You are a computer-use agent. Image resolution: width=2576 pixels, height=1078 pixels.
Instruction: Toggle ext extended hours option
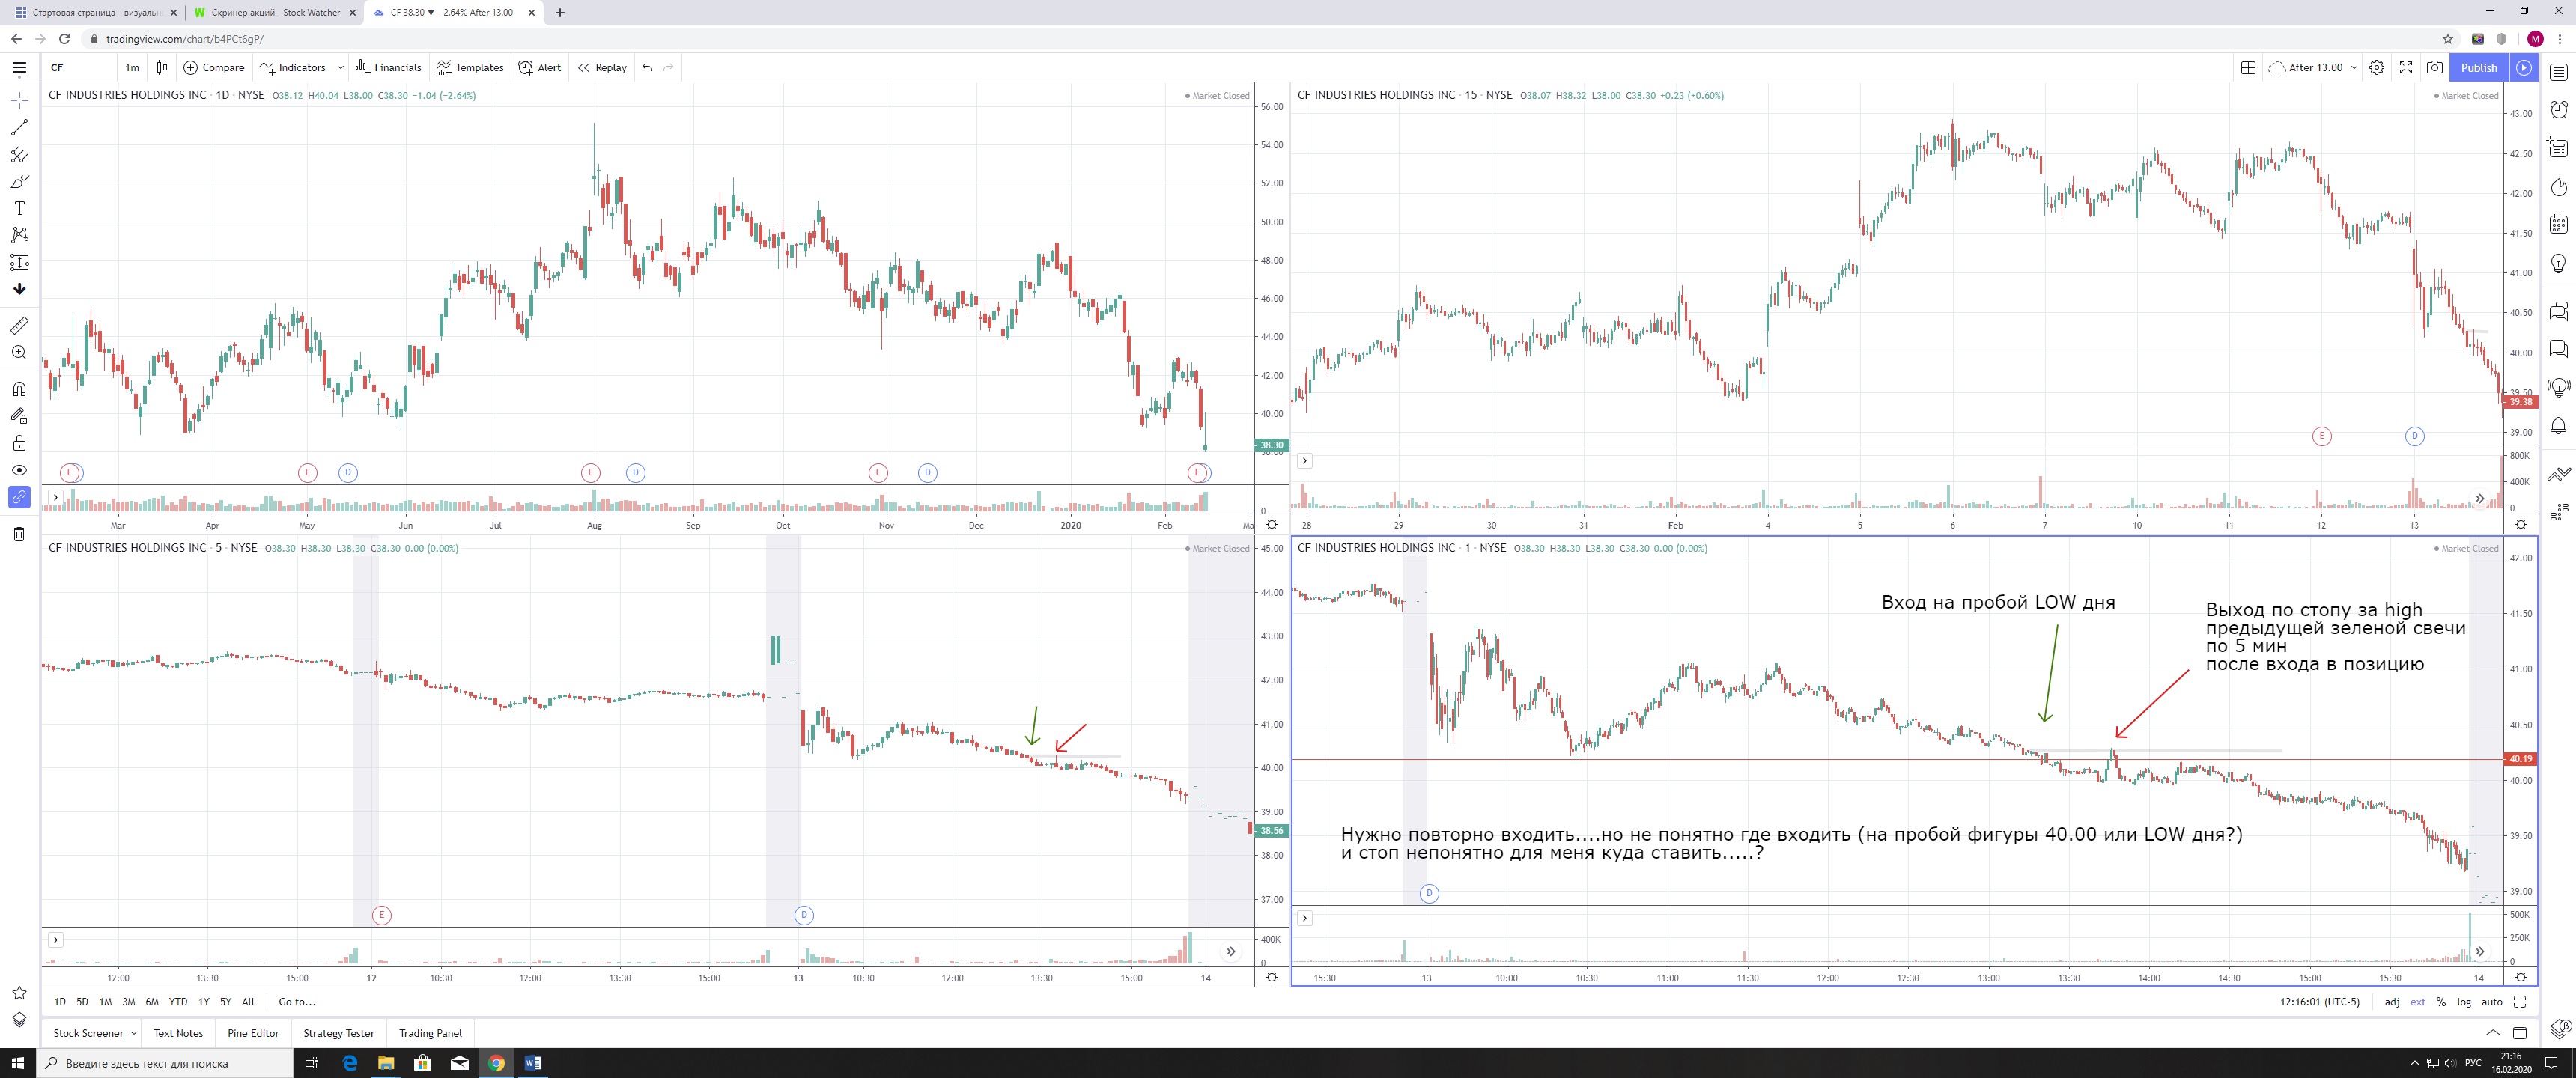pyautogui.click(x=2417, y=1001)
